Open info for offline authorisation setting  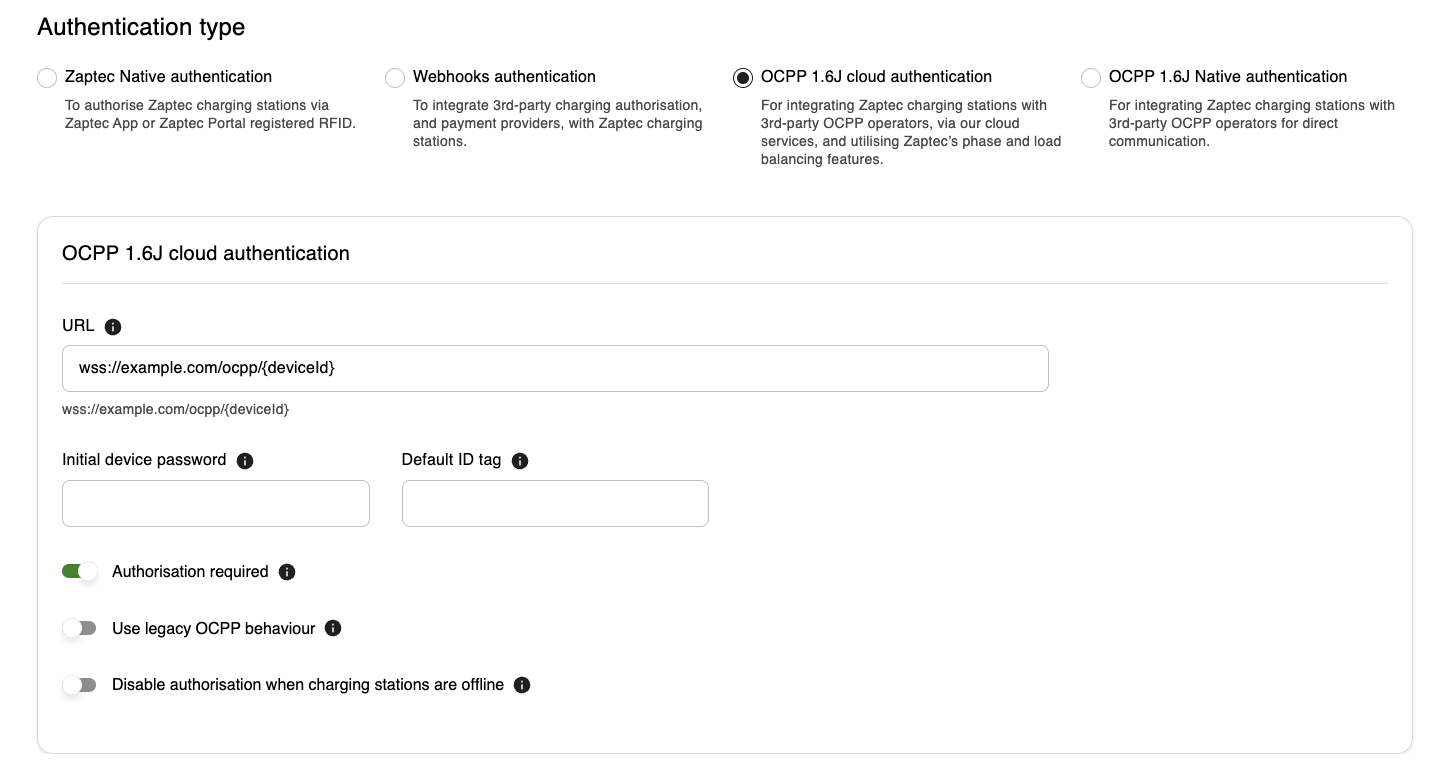521,685
